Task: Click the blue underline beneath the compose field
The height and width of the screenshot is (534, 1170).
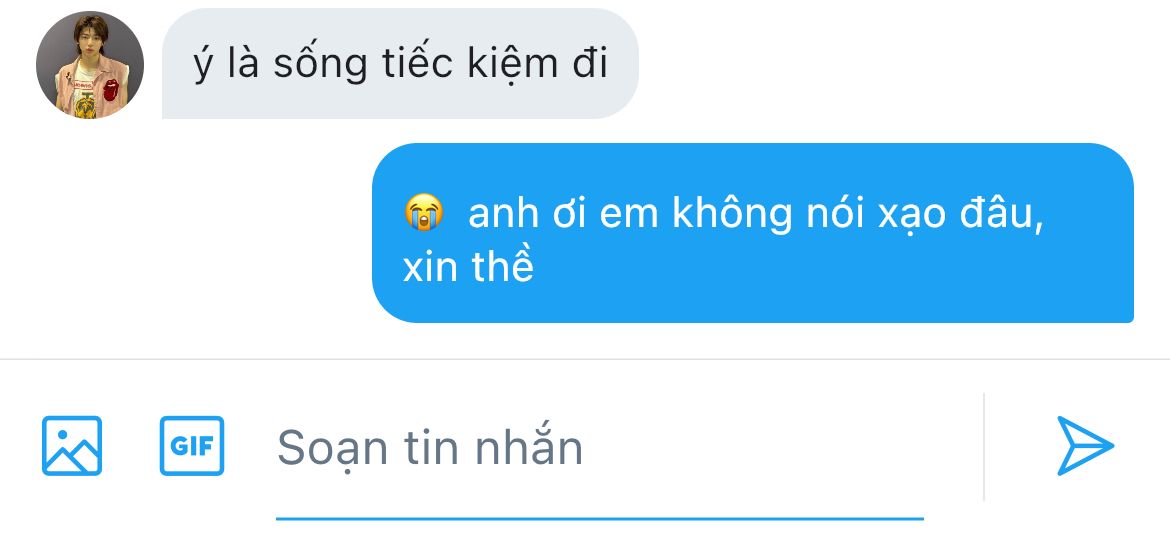Action: (x=600, y=518)
